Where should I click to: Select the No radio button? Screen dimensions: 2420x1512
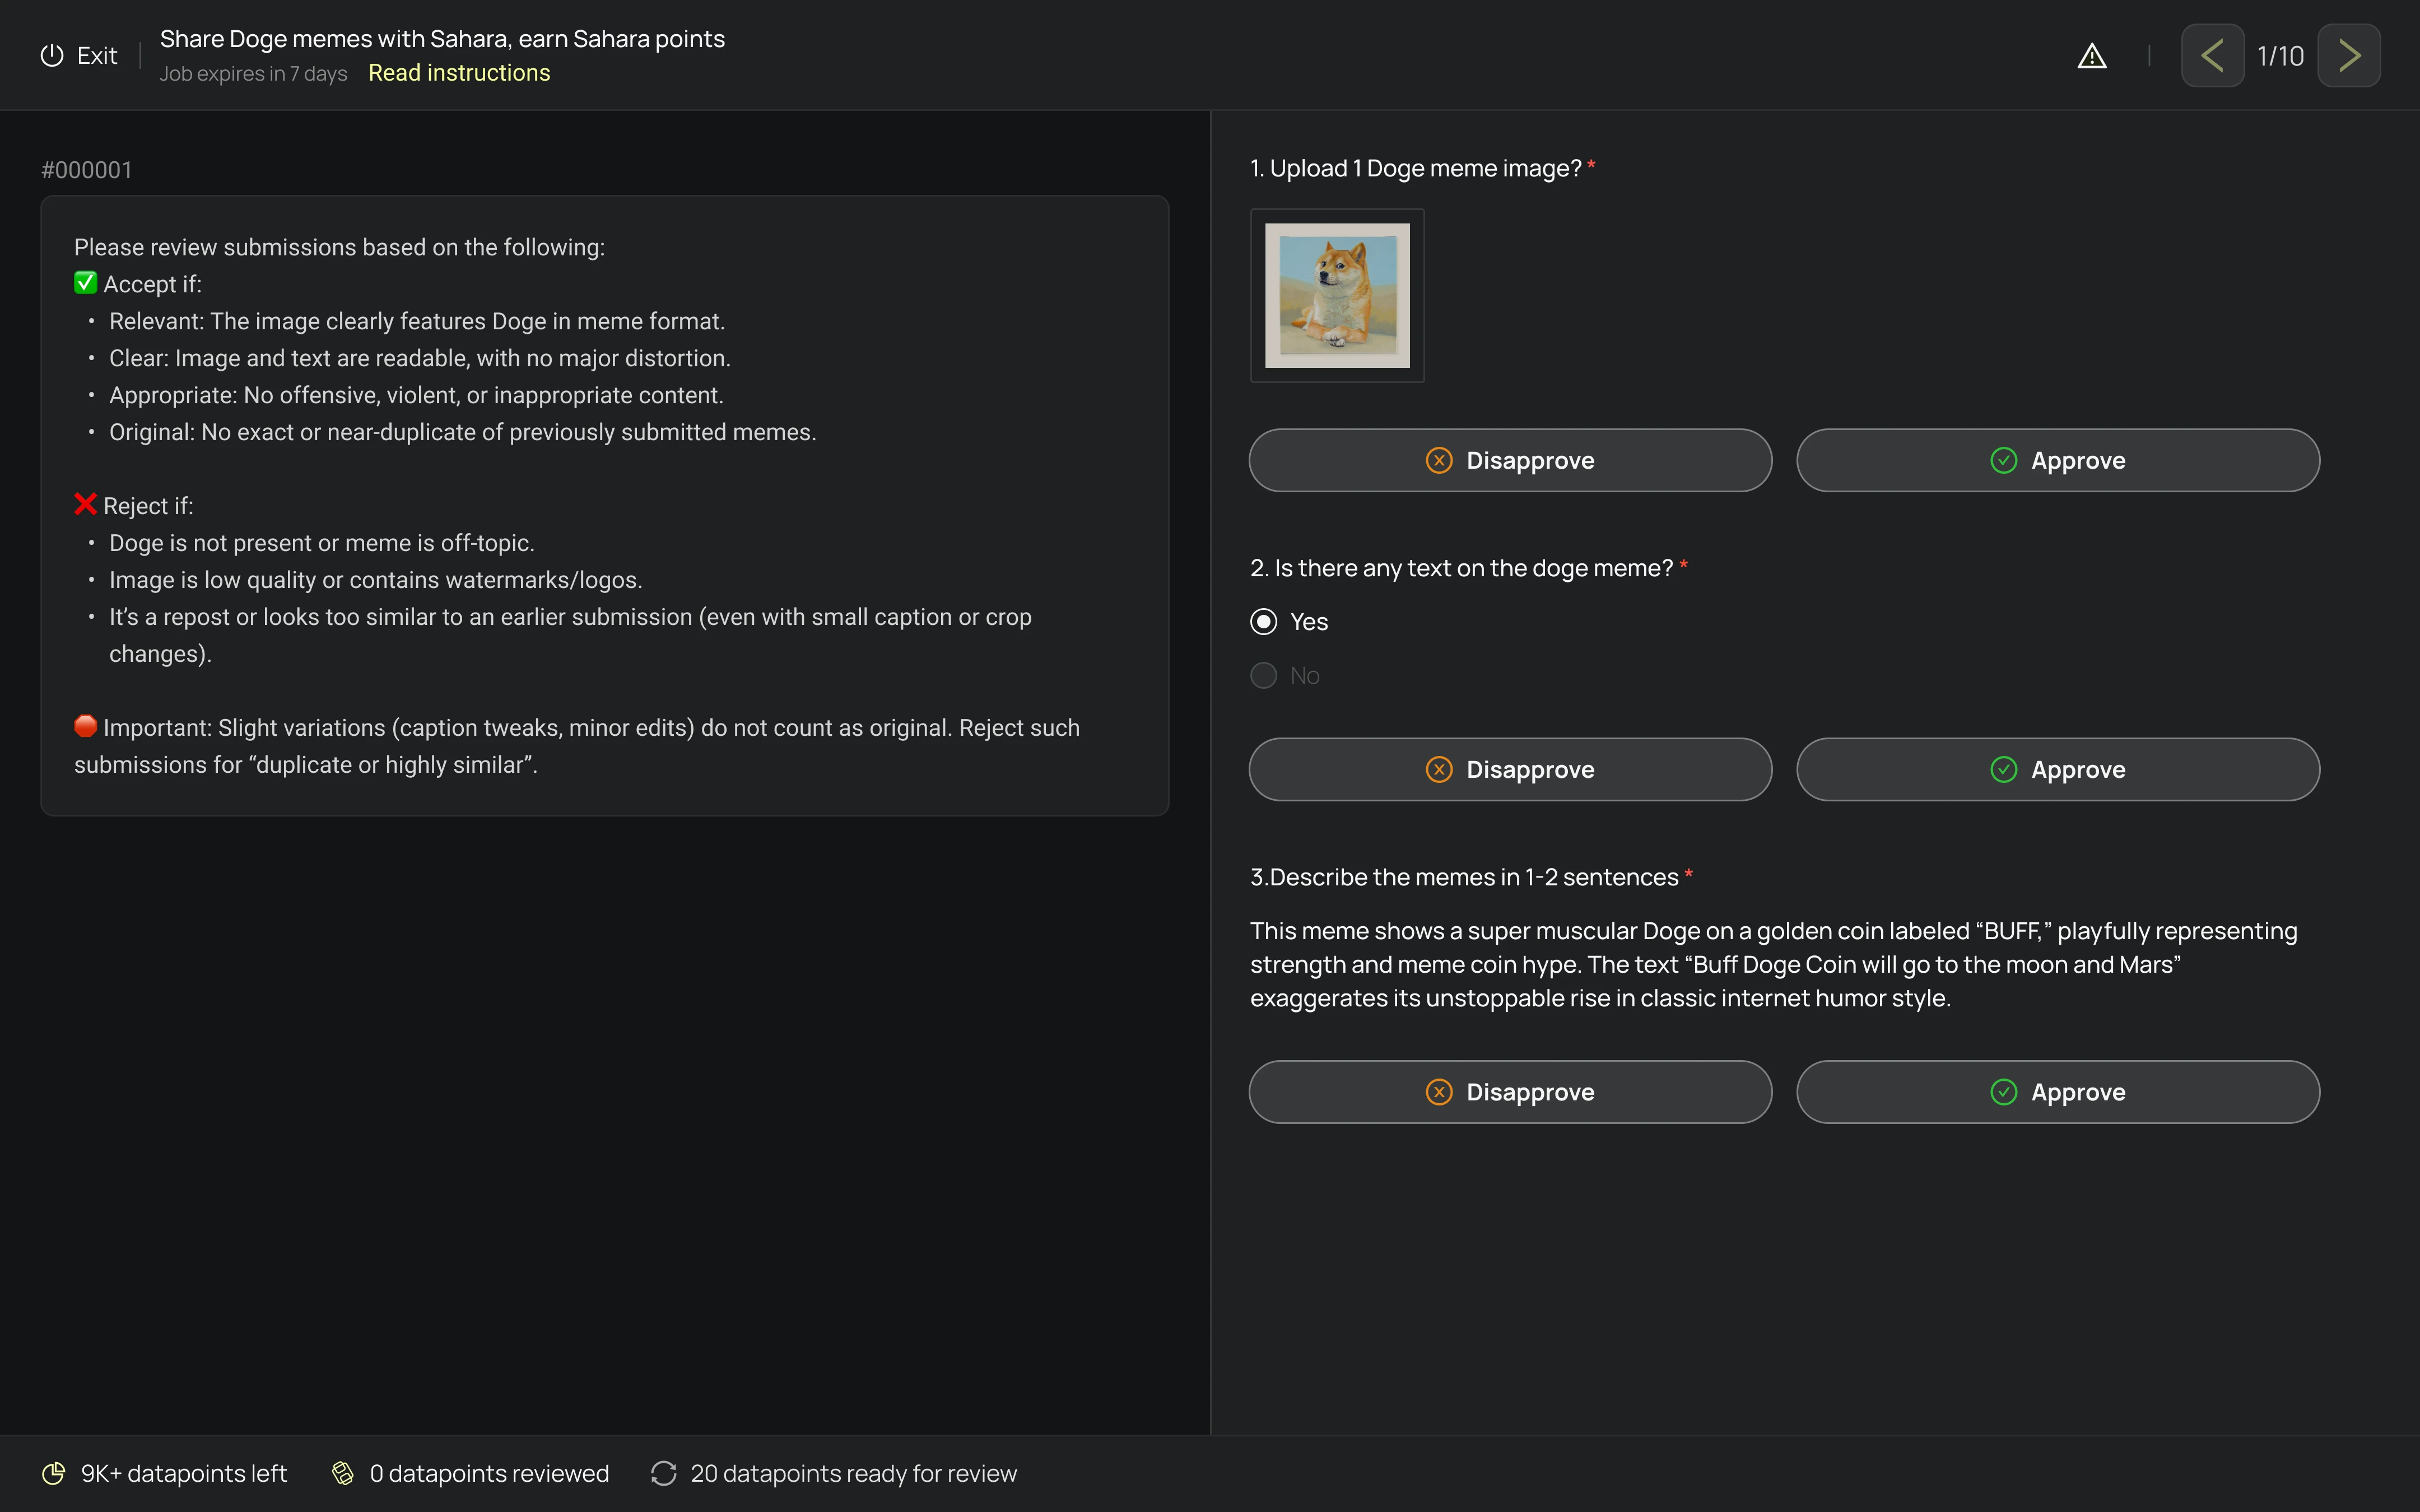(1264, 676)
